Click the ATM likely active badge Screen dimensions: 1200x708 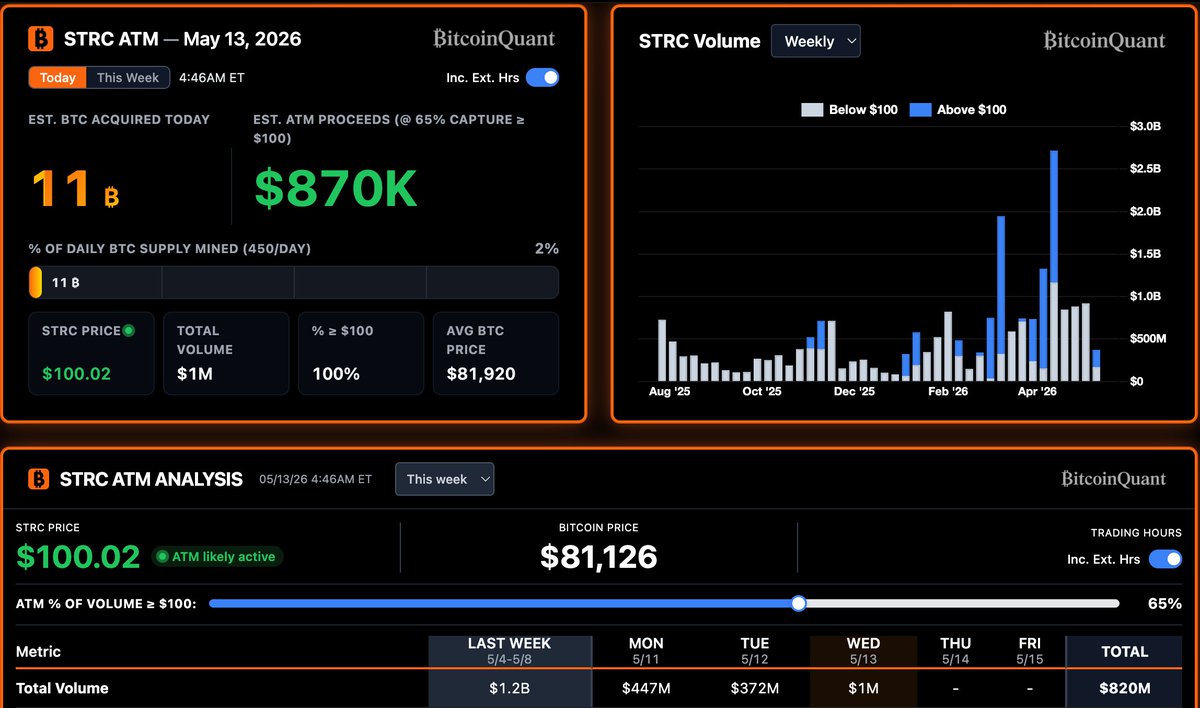coord(217,557)
